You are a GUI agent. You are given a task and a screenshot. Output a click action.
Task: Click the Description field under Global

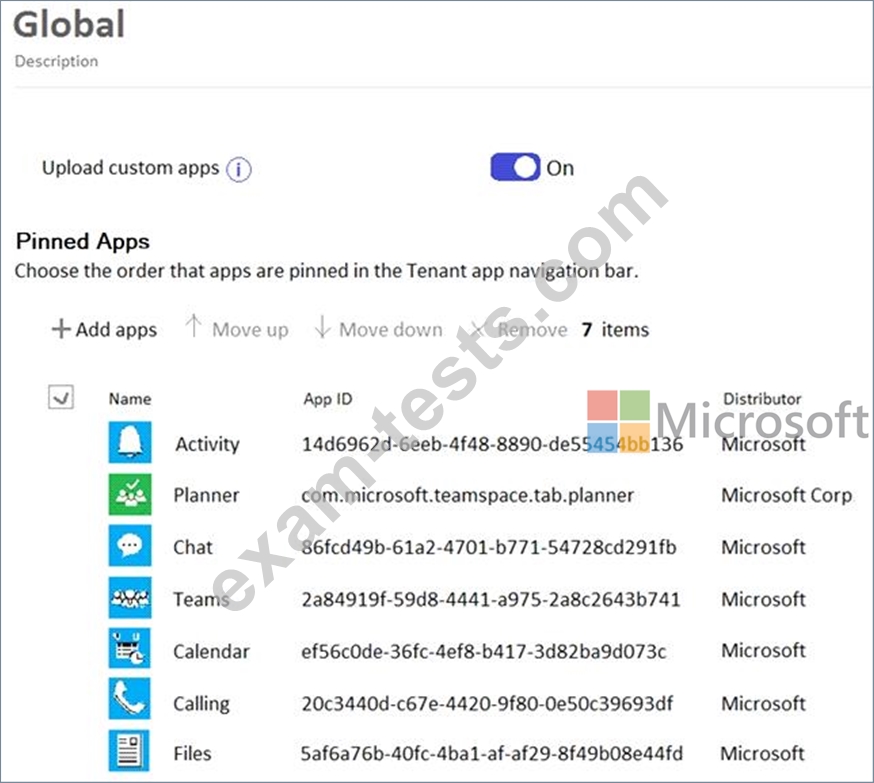[56, 61]
